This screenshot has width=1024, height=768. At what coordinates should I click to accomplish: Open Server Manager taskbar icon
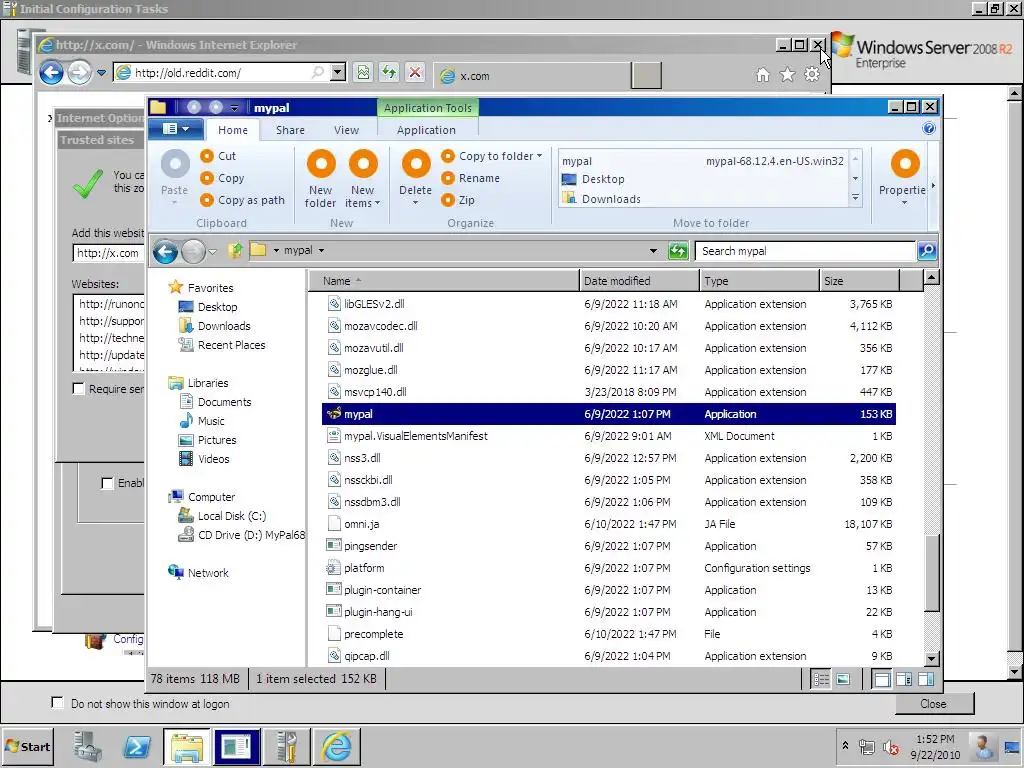coord(88,746)
